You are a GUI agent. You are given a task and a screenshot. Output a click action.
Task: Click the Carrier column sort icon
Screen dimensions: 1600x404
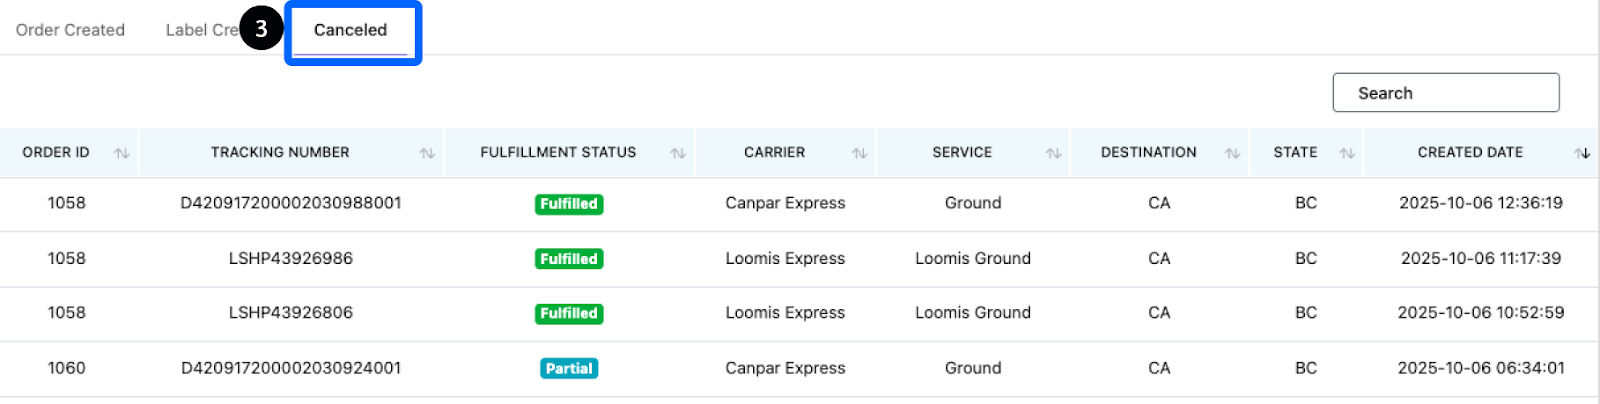(859, 153)
